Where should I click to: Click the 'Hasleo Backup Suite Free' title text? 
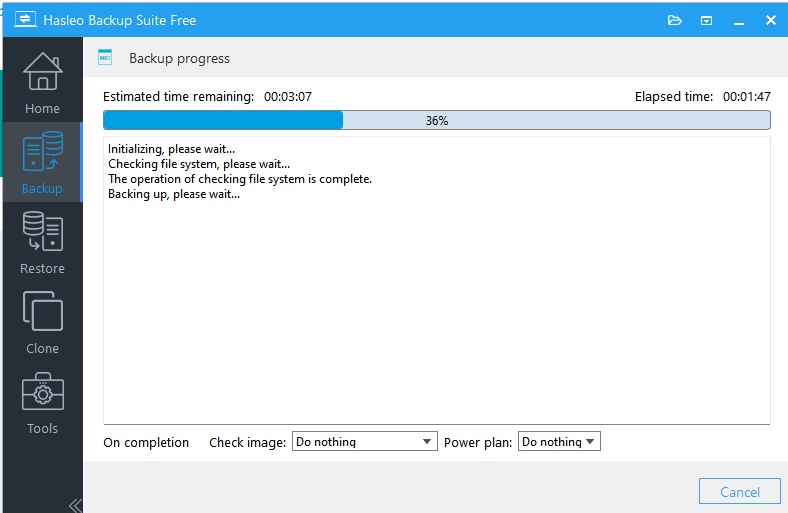120,20
